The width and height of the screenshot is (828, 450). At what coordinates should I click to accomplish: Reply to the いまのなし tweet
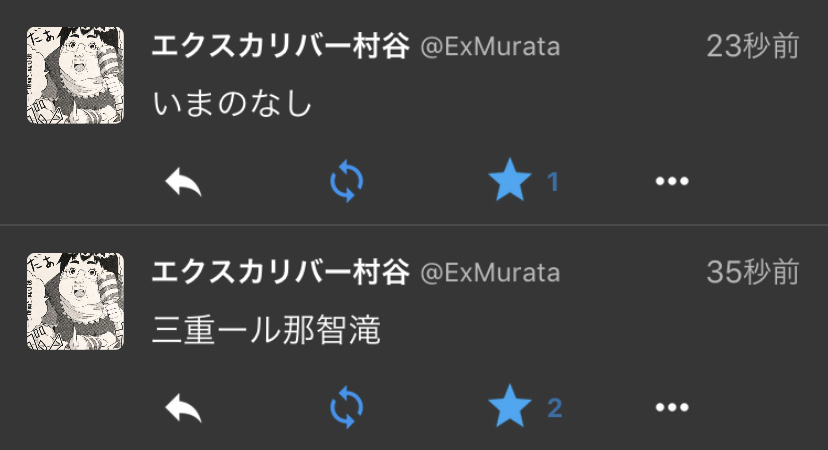click(183, 182)
